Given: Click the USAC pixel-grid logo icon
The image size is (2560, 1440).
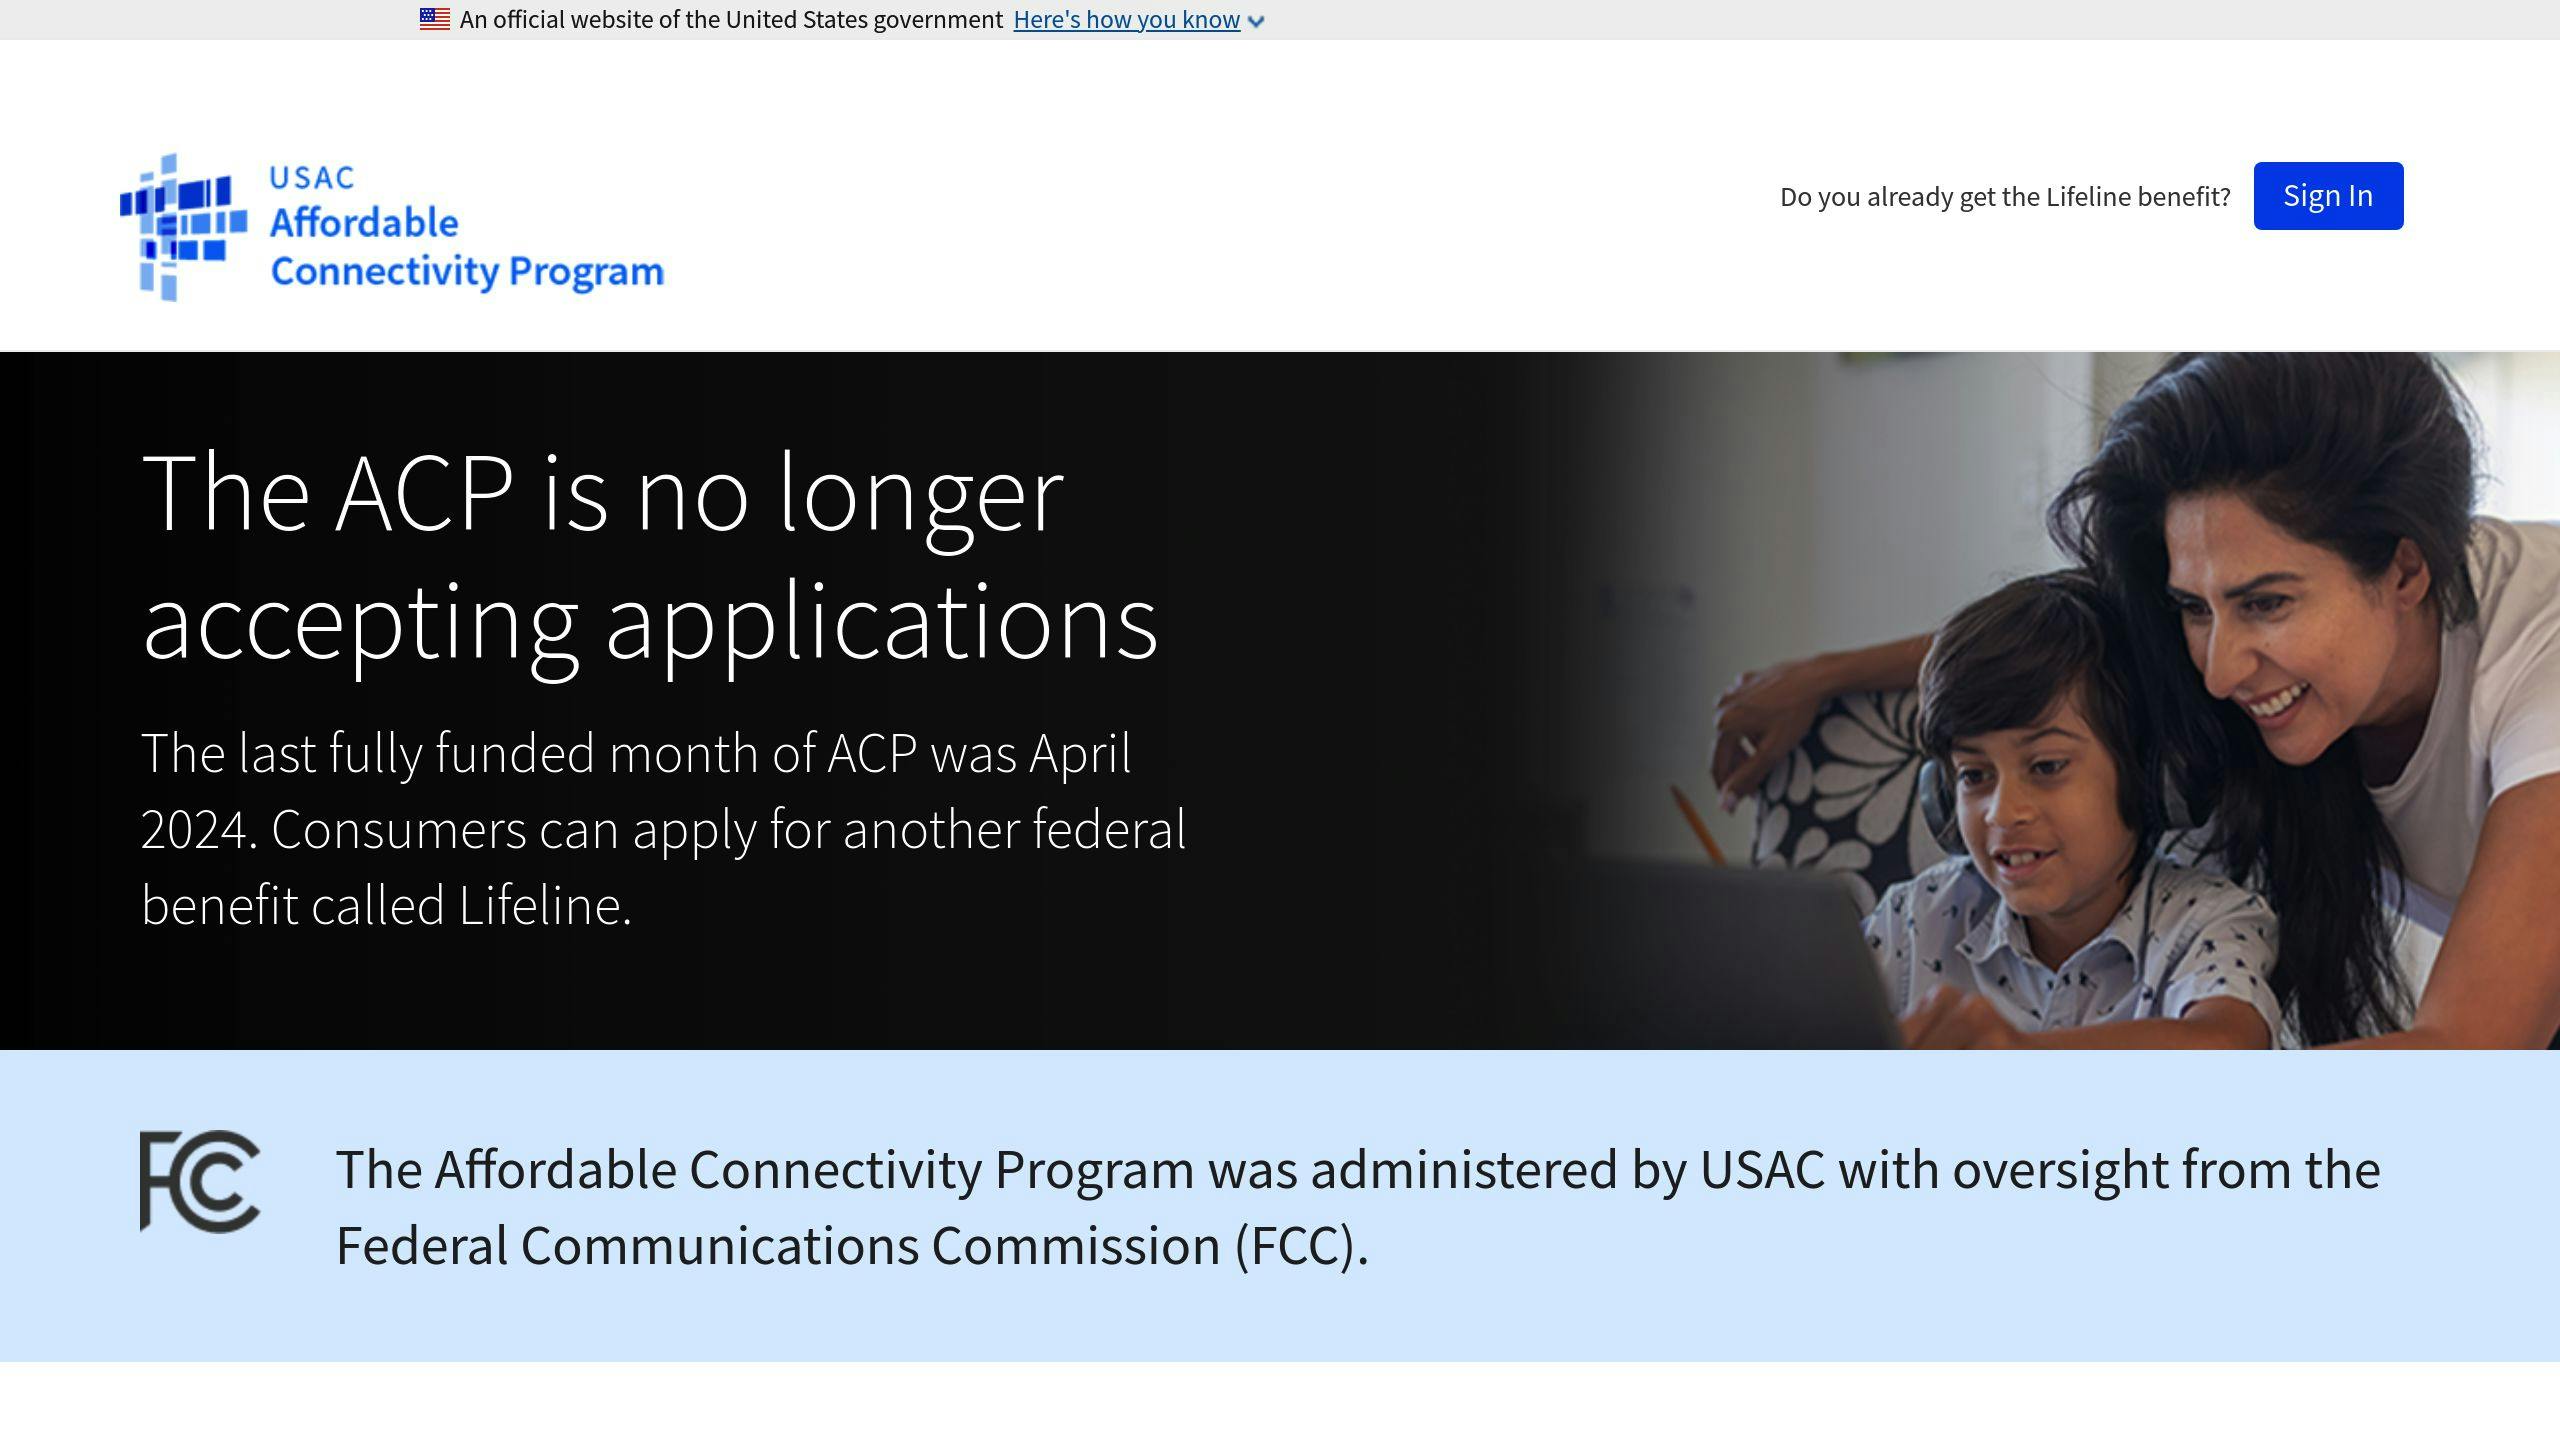Looking at the screenshot, I should pyautogui.click(x=183, y=227).
